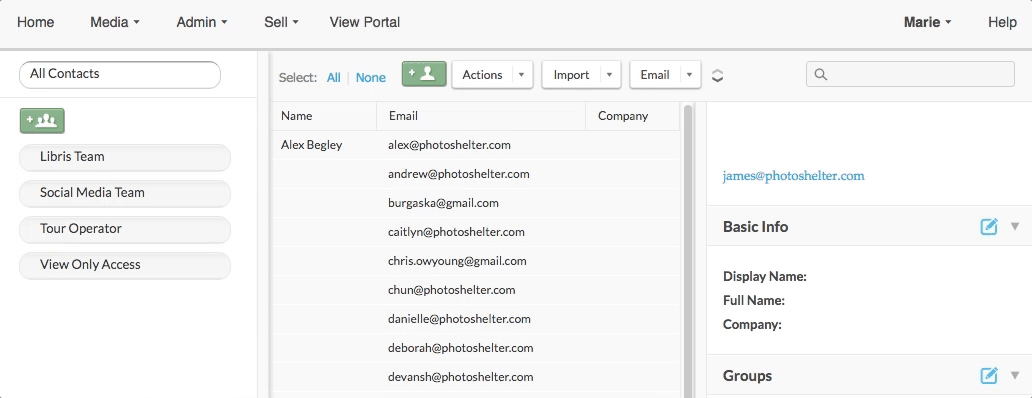Collapse the Basic Info section arrow
Viewport: 1032px width, 398px height.
pyautogui.click(x=1015, y=226)
